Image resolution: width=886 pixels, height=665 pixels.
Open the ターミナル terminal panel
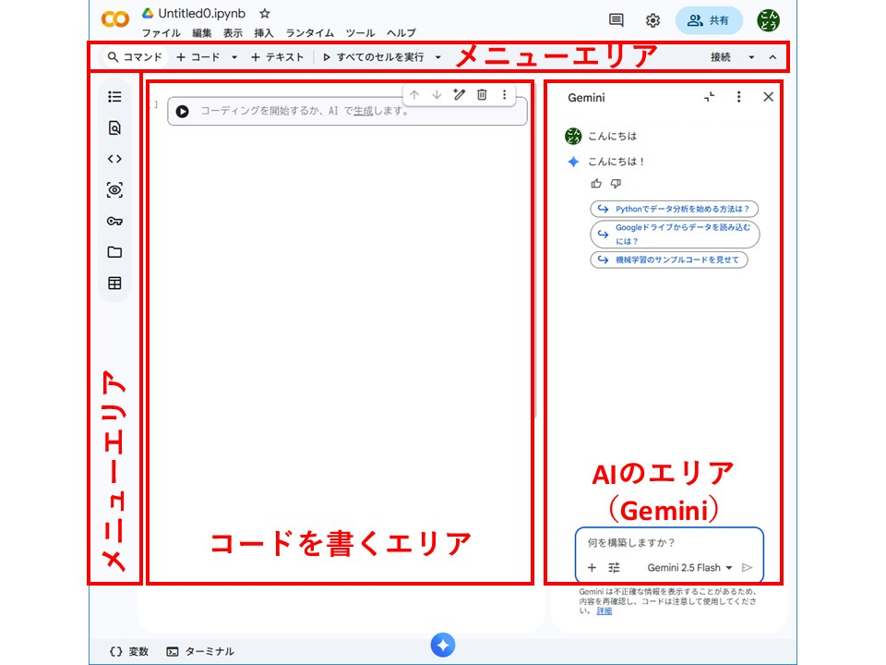(x=200, y=651)
